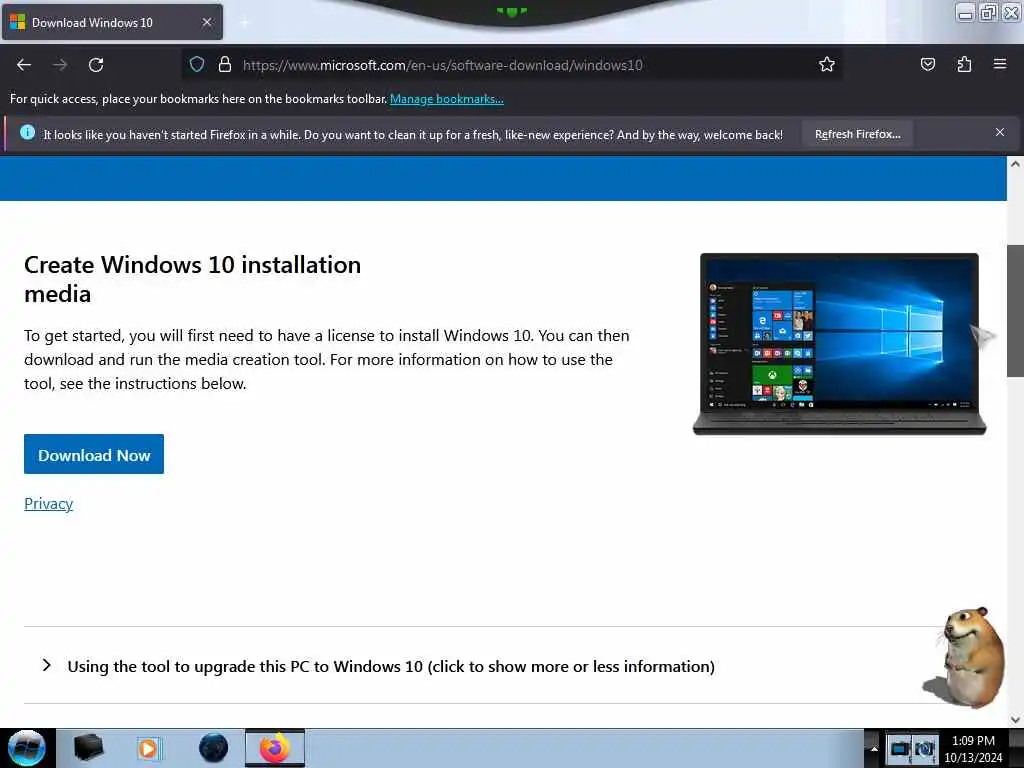
Task: Click the Refresh Firefox button
Action: pos(857,134)
